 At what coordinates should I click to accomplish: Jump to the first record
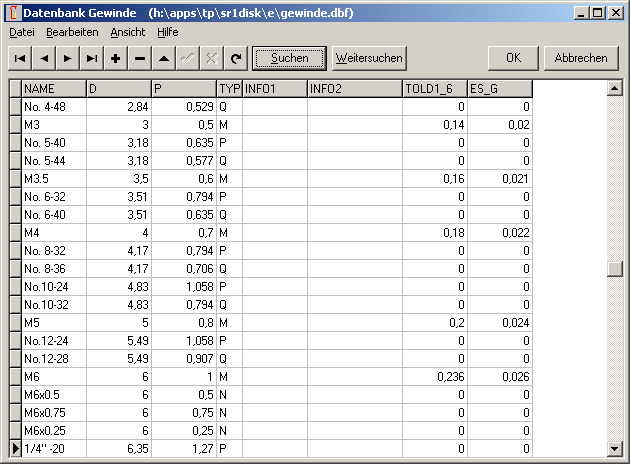point(20,58)
